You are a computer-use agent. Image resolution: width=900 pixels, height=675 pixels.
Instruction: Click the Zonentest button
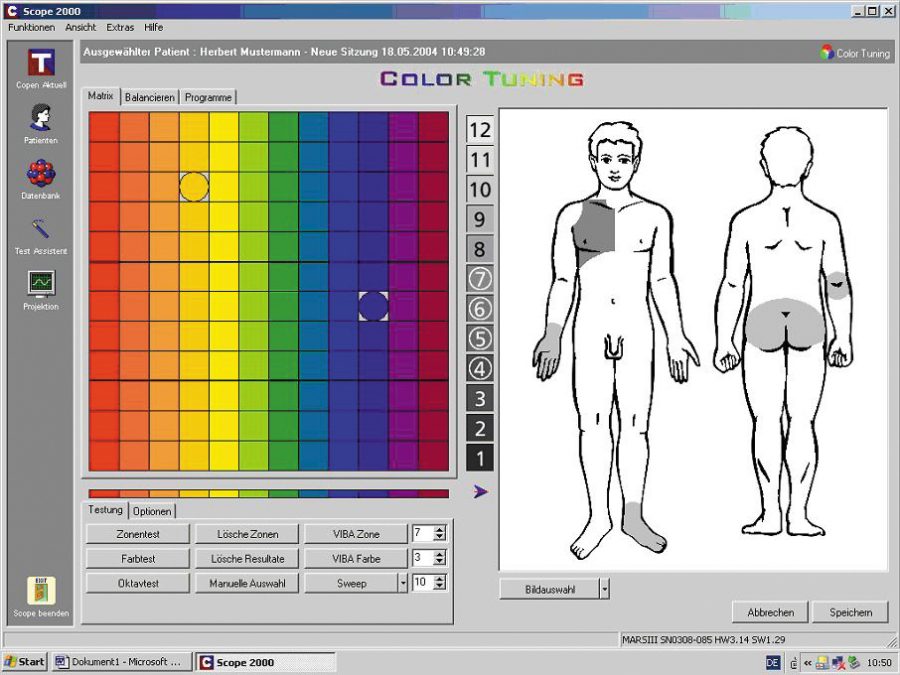[x=136, y=534]
